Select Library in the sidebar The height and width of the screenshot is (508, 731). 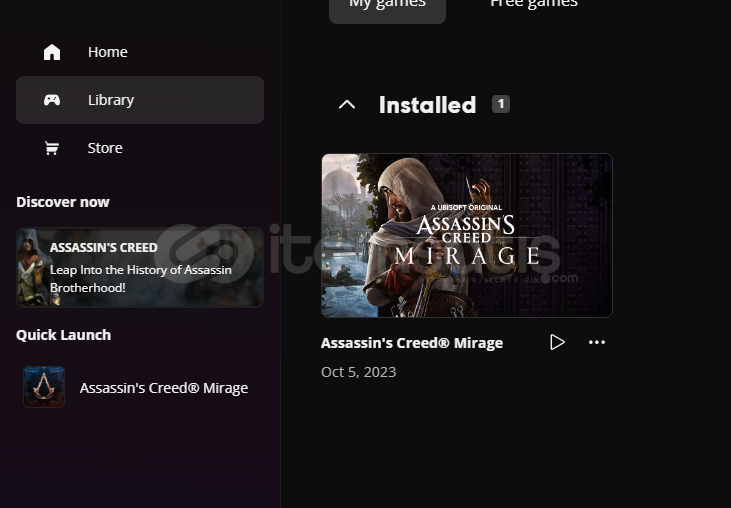[140, 100]
